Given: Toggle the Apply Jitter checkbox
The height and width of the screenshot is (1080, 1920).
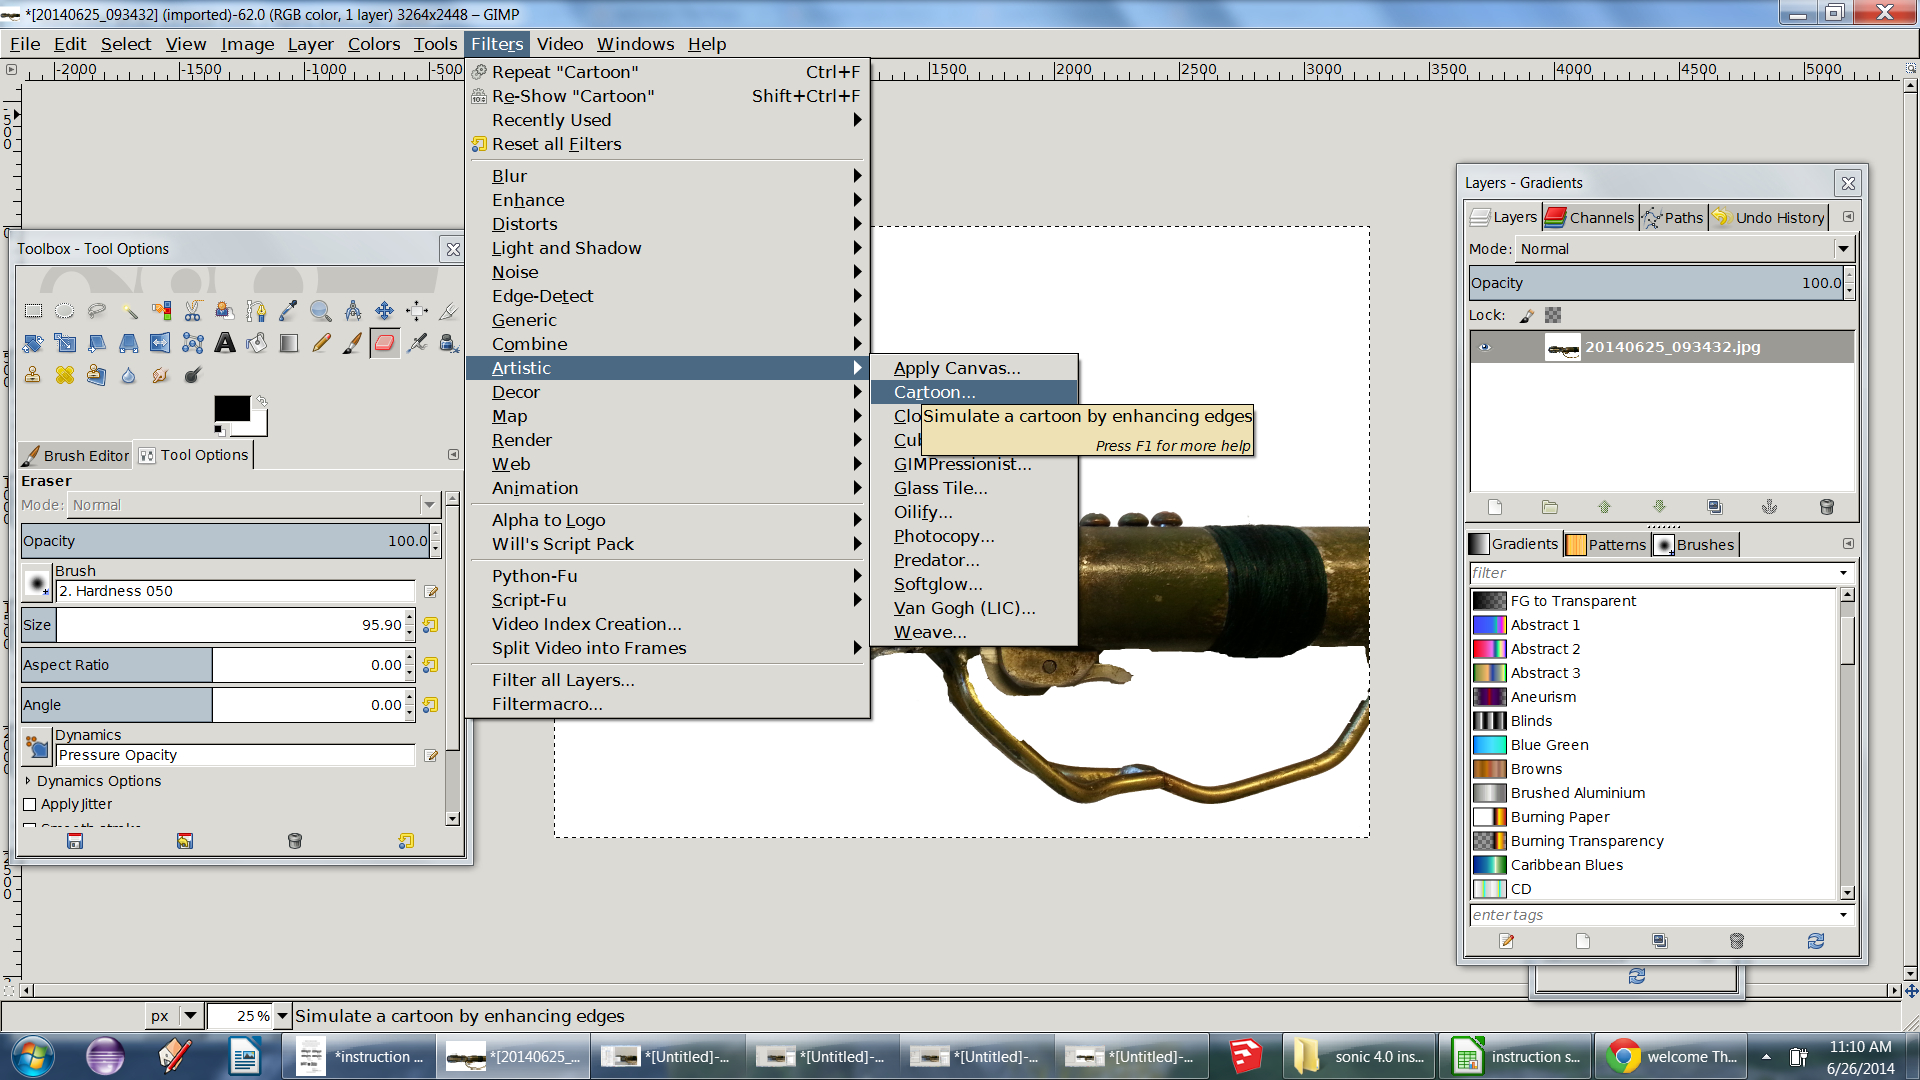Looking at the screenshot, I should (30, 804).
